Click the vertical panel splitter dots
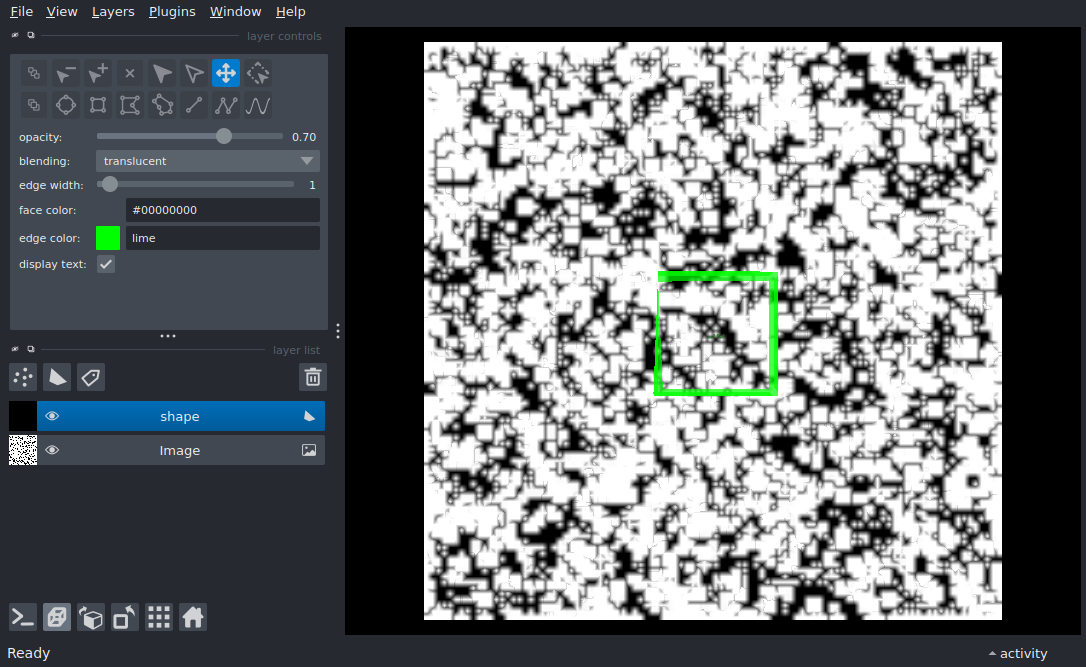Image resolution: width=1086 pixels, height=667 pixels. click(x=337, y=331)
